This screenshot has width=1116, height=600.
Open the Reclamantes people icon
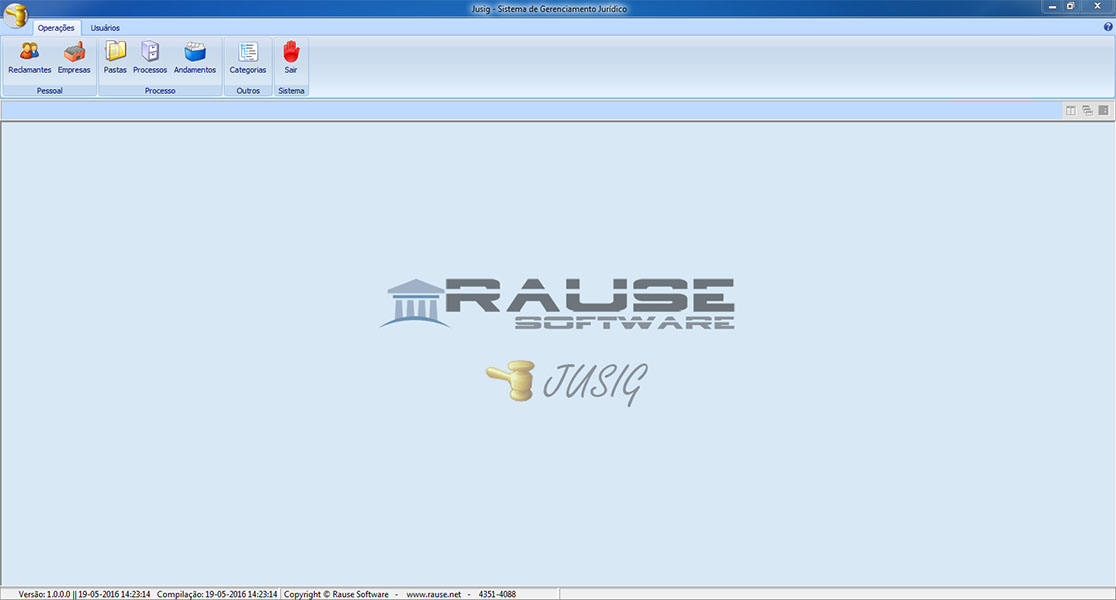tap(30, 52)
